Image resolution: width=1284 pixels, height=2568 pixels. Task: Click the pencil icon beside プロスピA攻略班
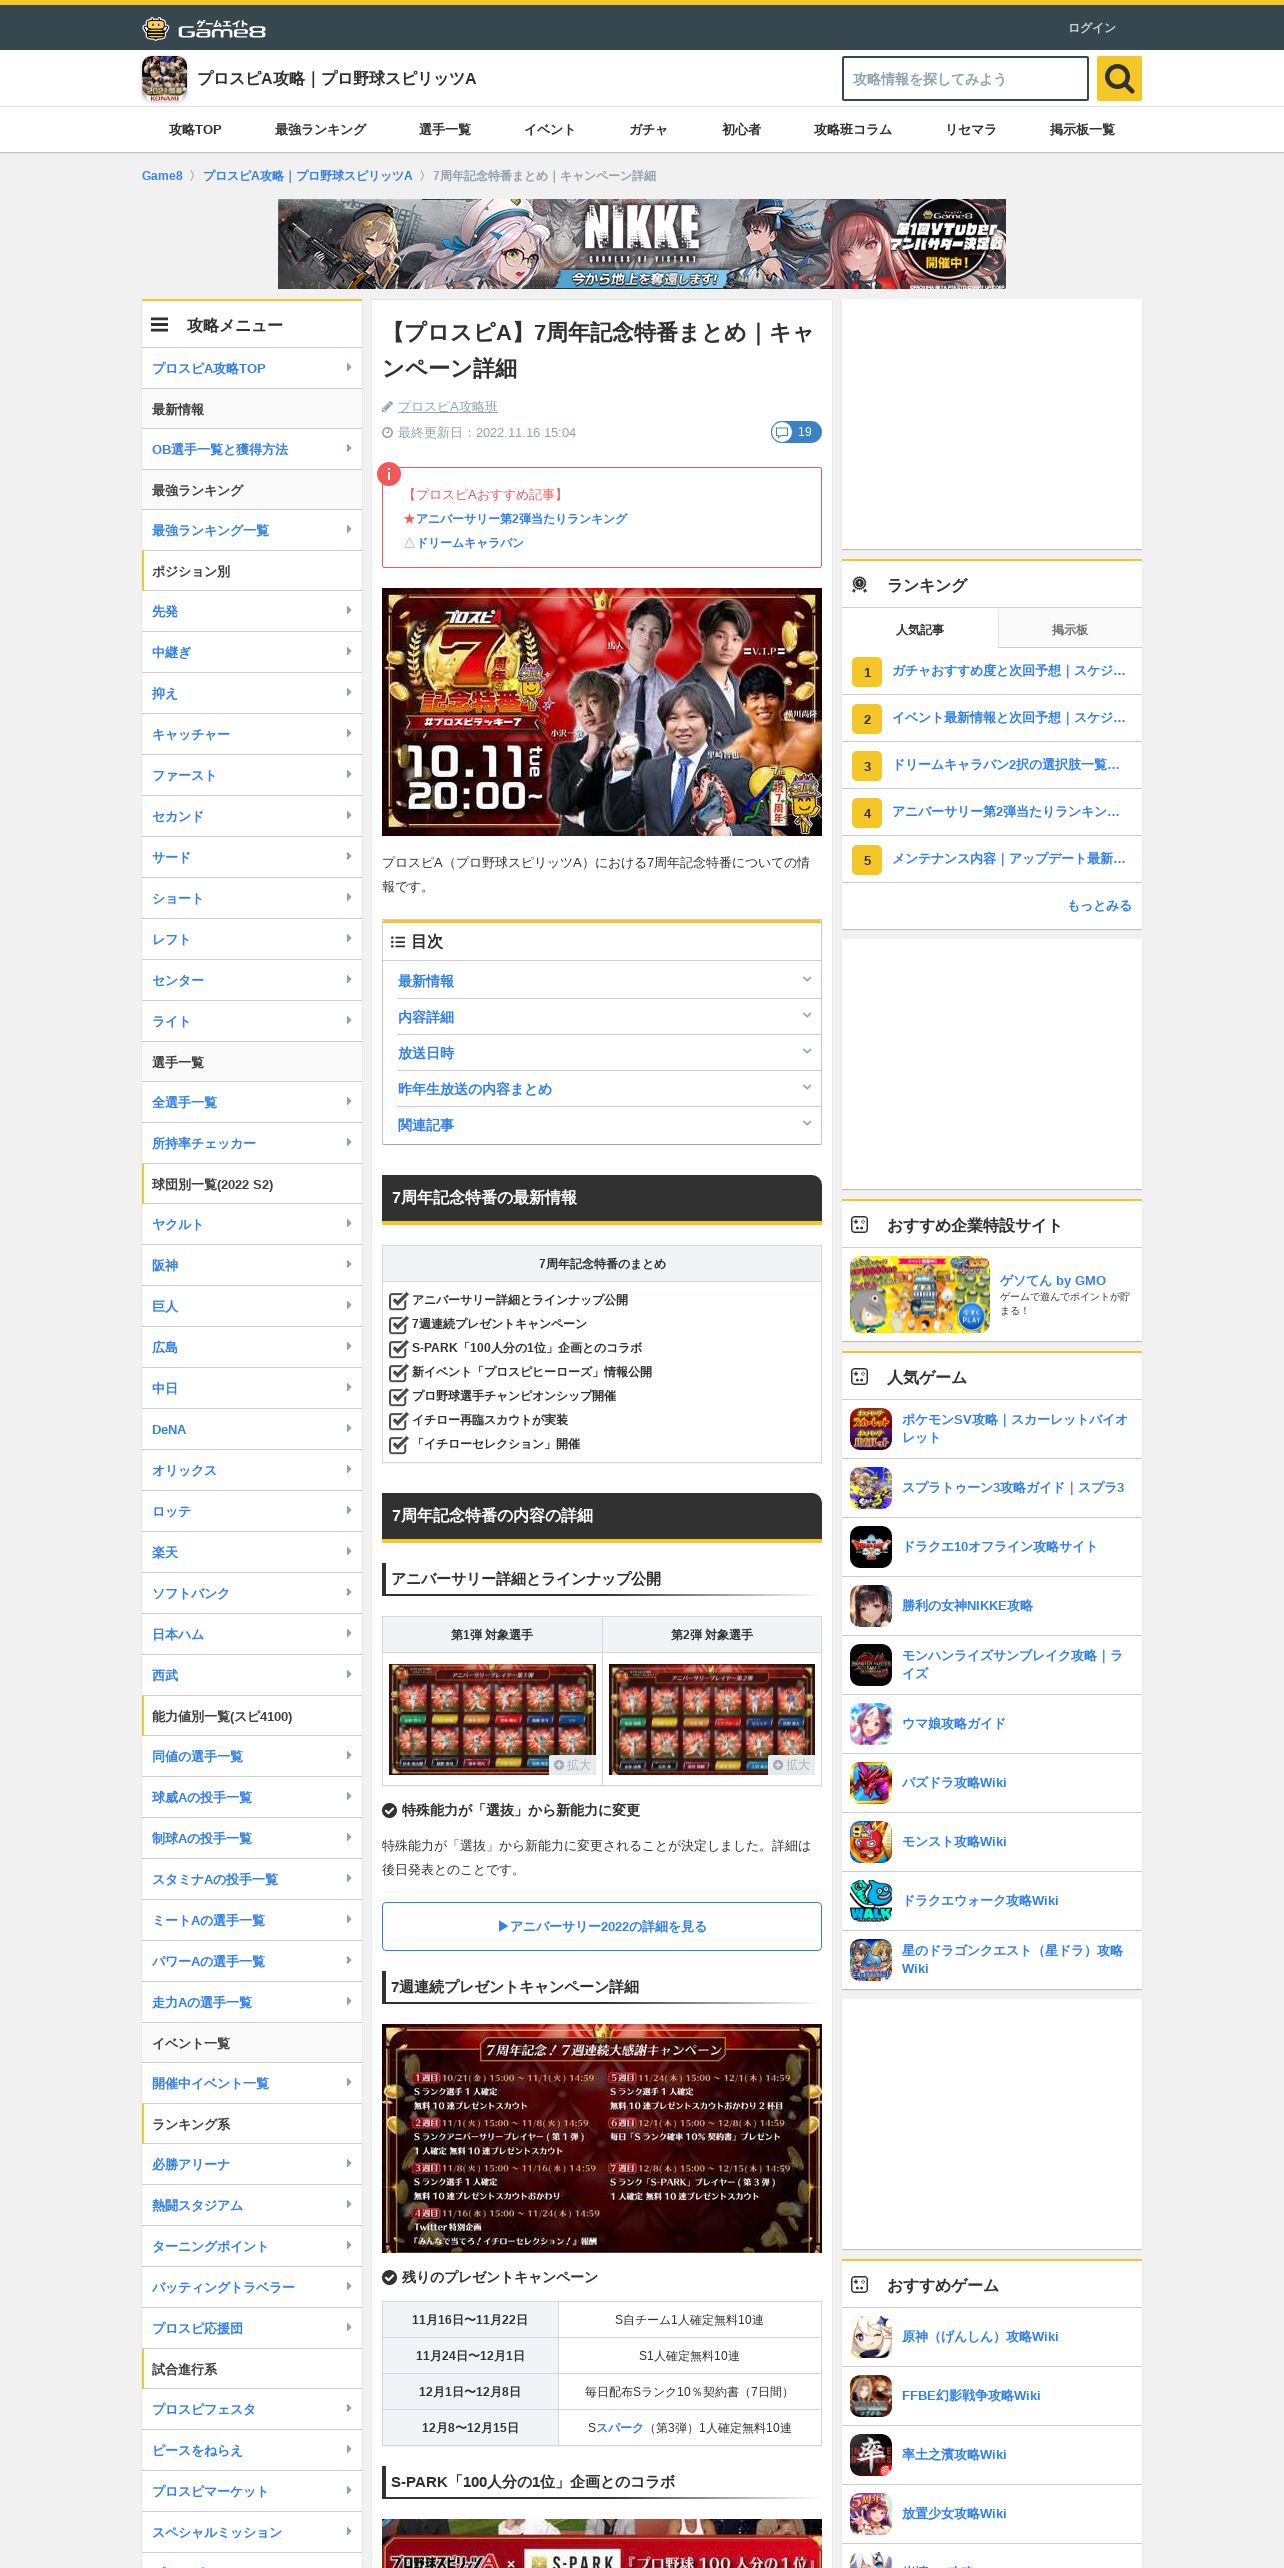(387, 407)
